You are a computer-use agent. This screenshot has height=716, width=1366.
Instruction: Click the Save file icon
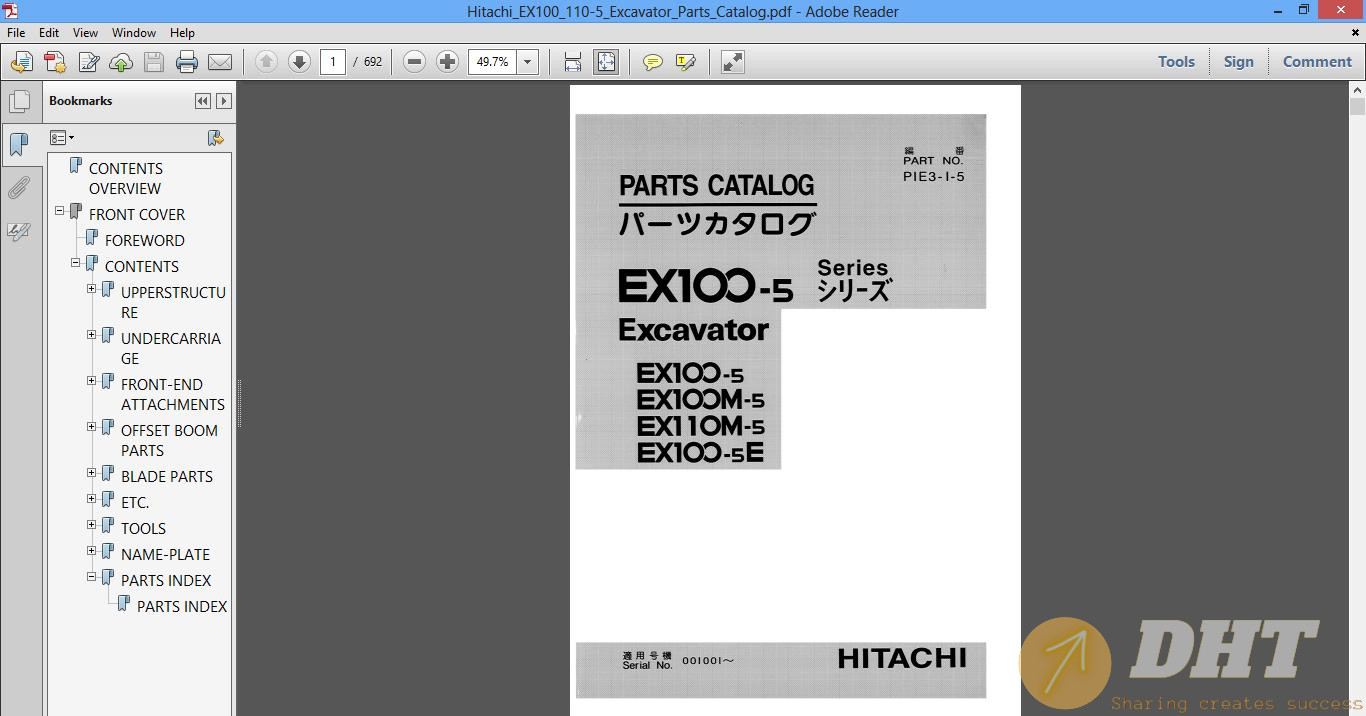tap(154, 62)
